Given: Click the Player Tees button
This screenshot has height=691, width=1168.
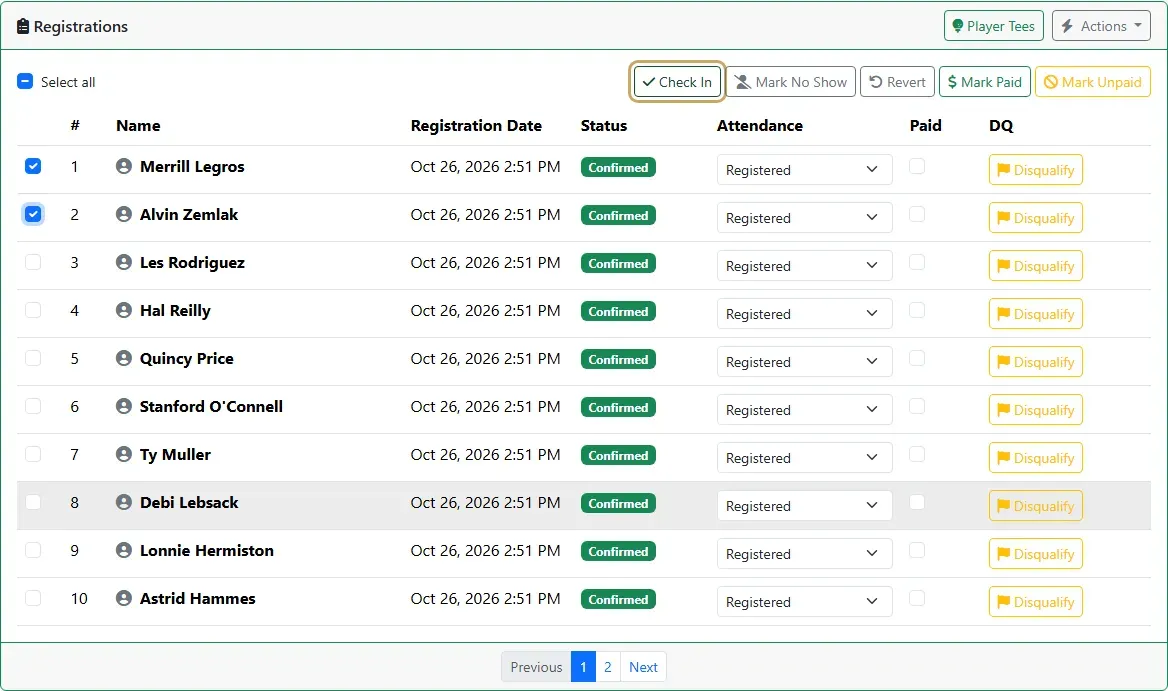Looking at the screenshot, I should 994,26.
